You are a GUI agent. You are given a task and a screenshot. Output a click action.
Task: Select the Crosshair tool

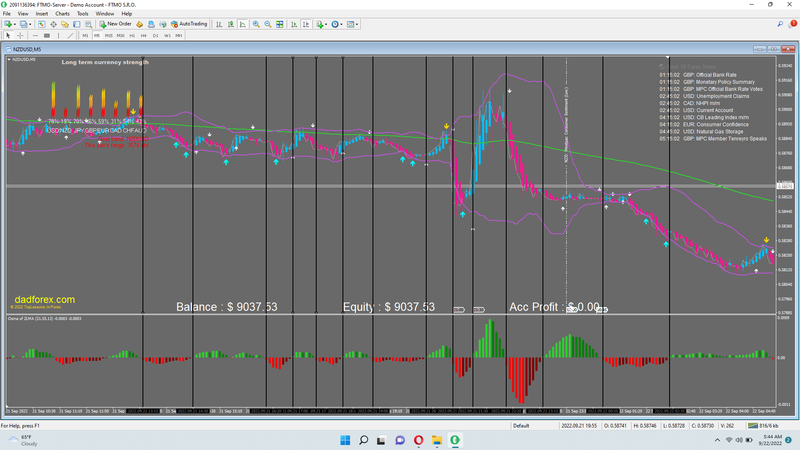[x=21, y=35]
